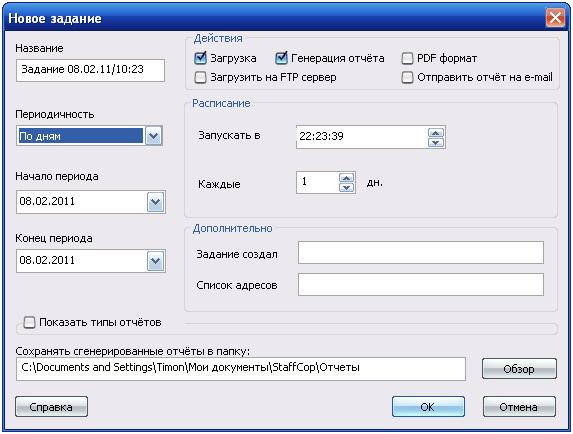Close the Новое задание dialog

pyautogui.click(x=554, y=18)
